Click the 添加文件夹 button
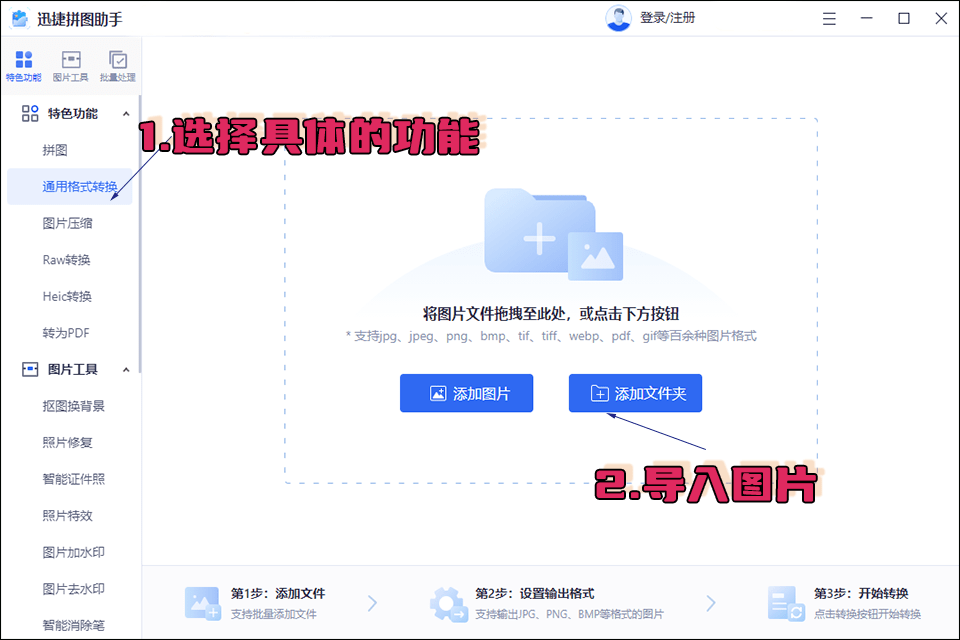 coord(635,393)
